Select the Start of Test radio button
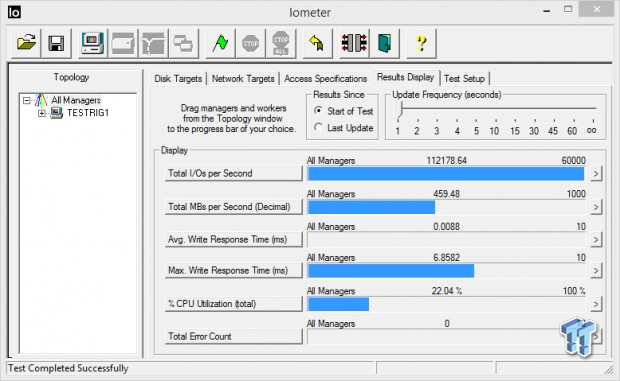The height and width of the screenshot is (381, 620). (x=318, y=111)
